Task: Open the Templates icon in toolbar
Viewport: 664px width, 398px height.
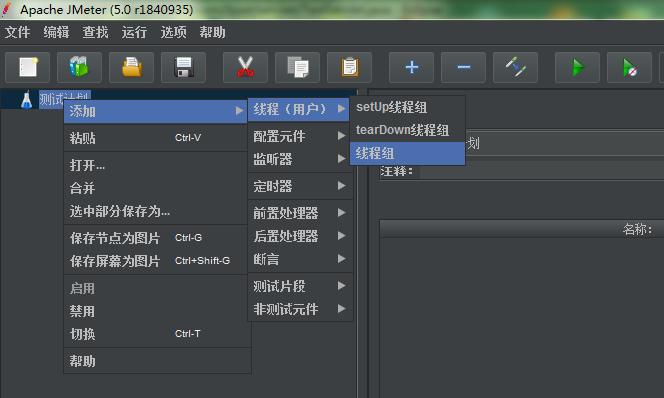Action: pyautogui.click(x=79, y=67)
